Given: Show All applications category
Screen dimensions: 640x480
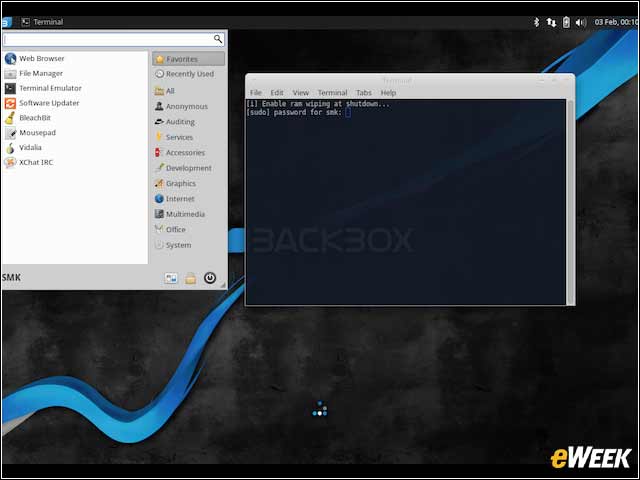Looking at the screenshot, I should 189,91.
